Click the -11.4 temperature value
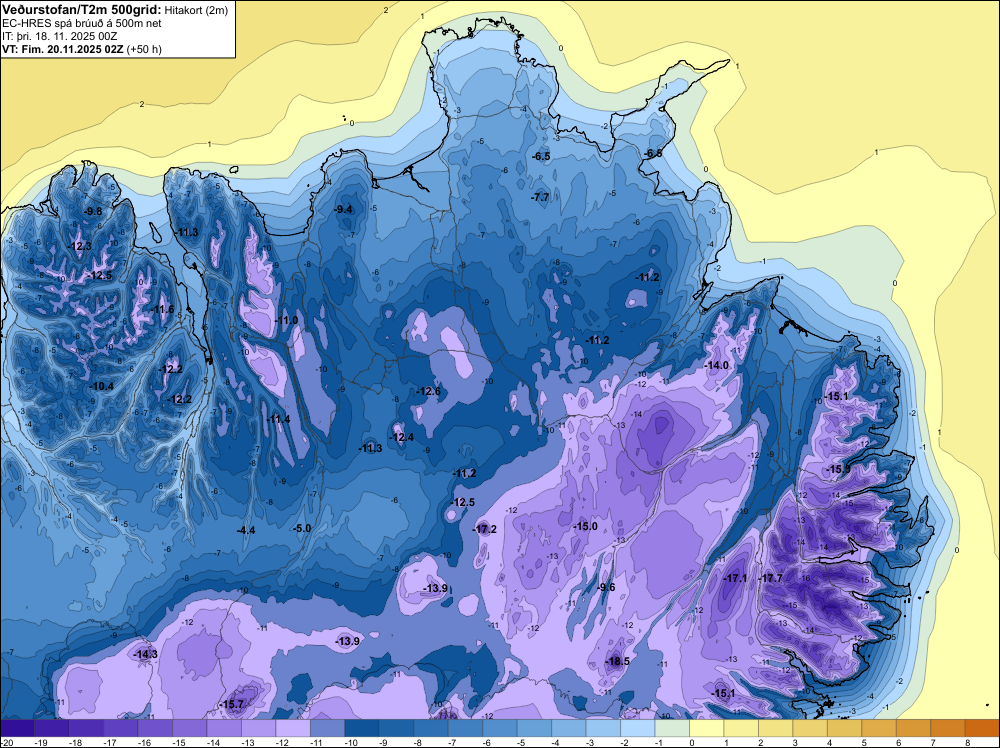This screenshot has height=748, width=1000. pyautogui.click(x=279, y=419)
